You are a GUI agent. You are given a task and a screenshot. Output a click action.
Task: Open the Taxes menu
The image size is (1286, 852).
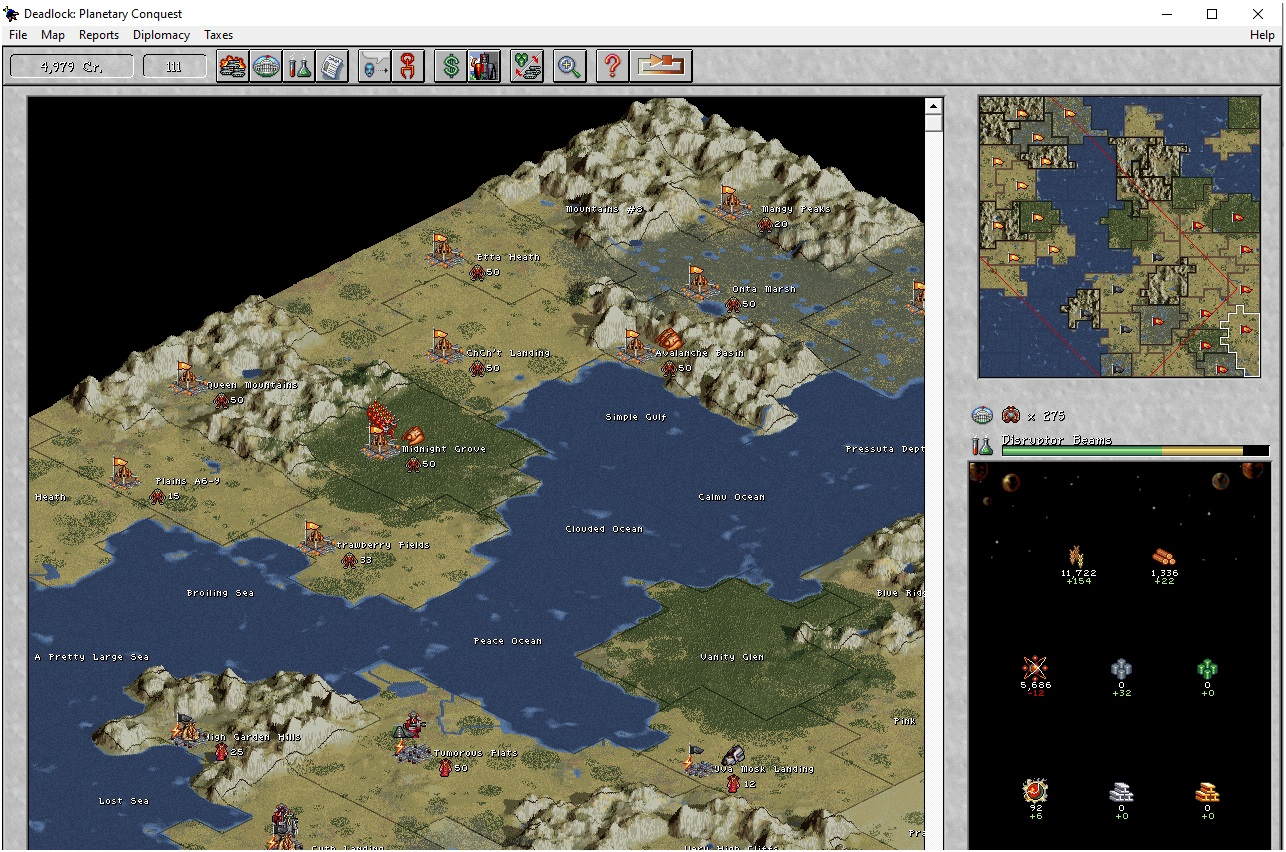point(218,35)
